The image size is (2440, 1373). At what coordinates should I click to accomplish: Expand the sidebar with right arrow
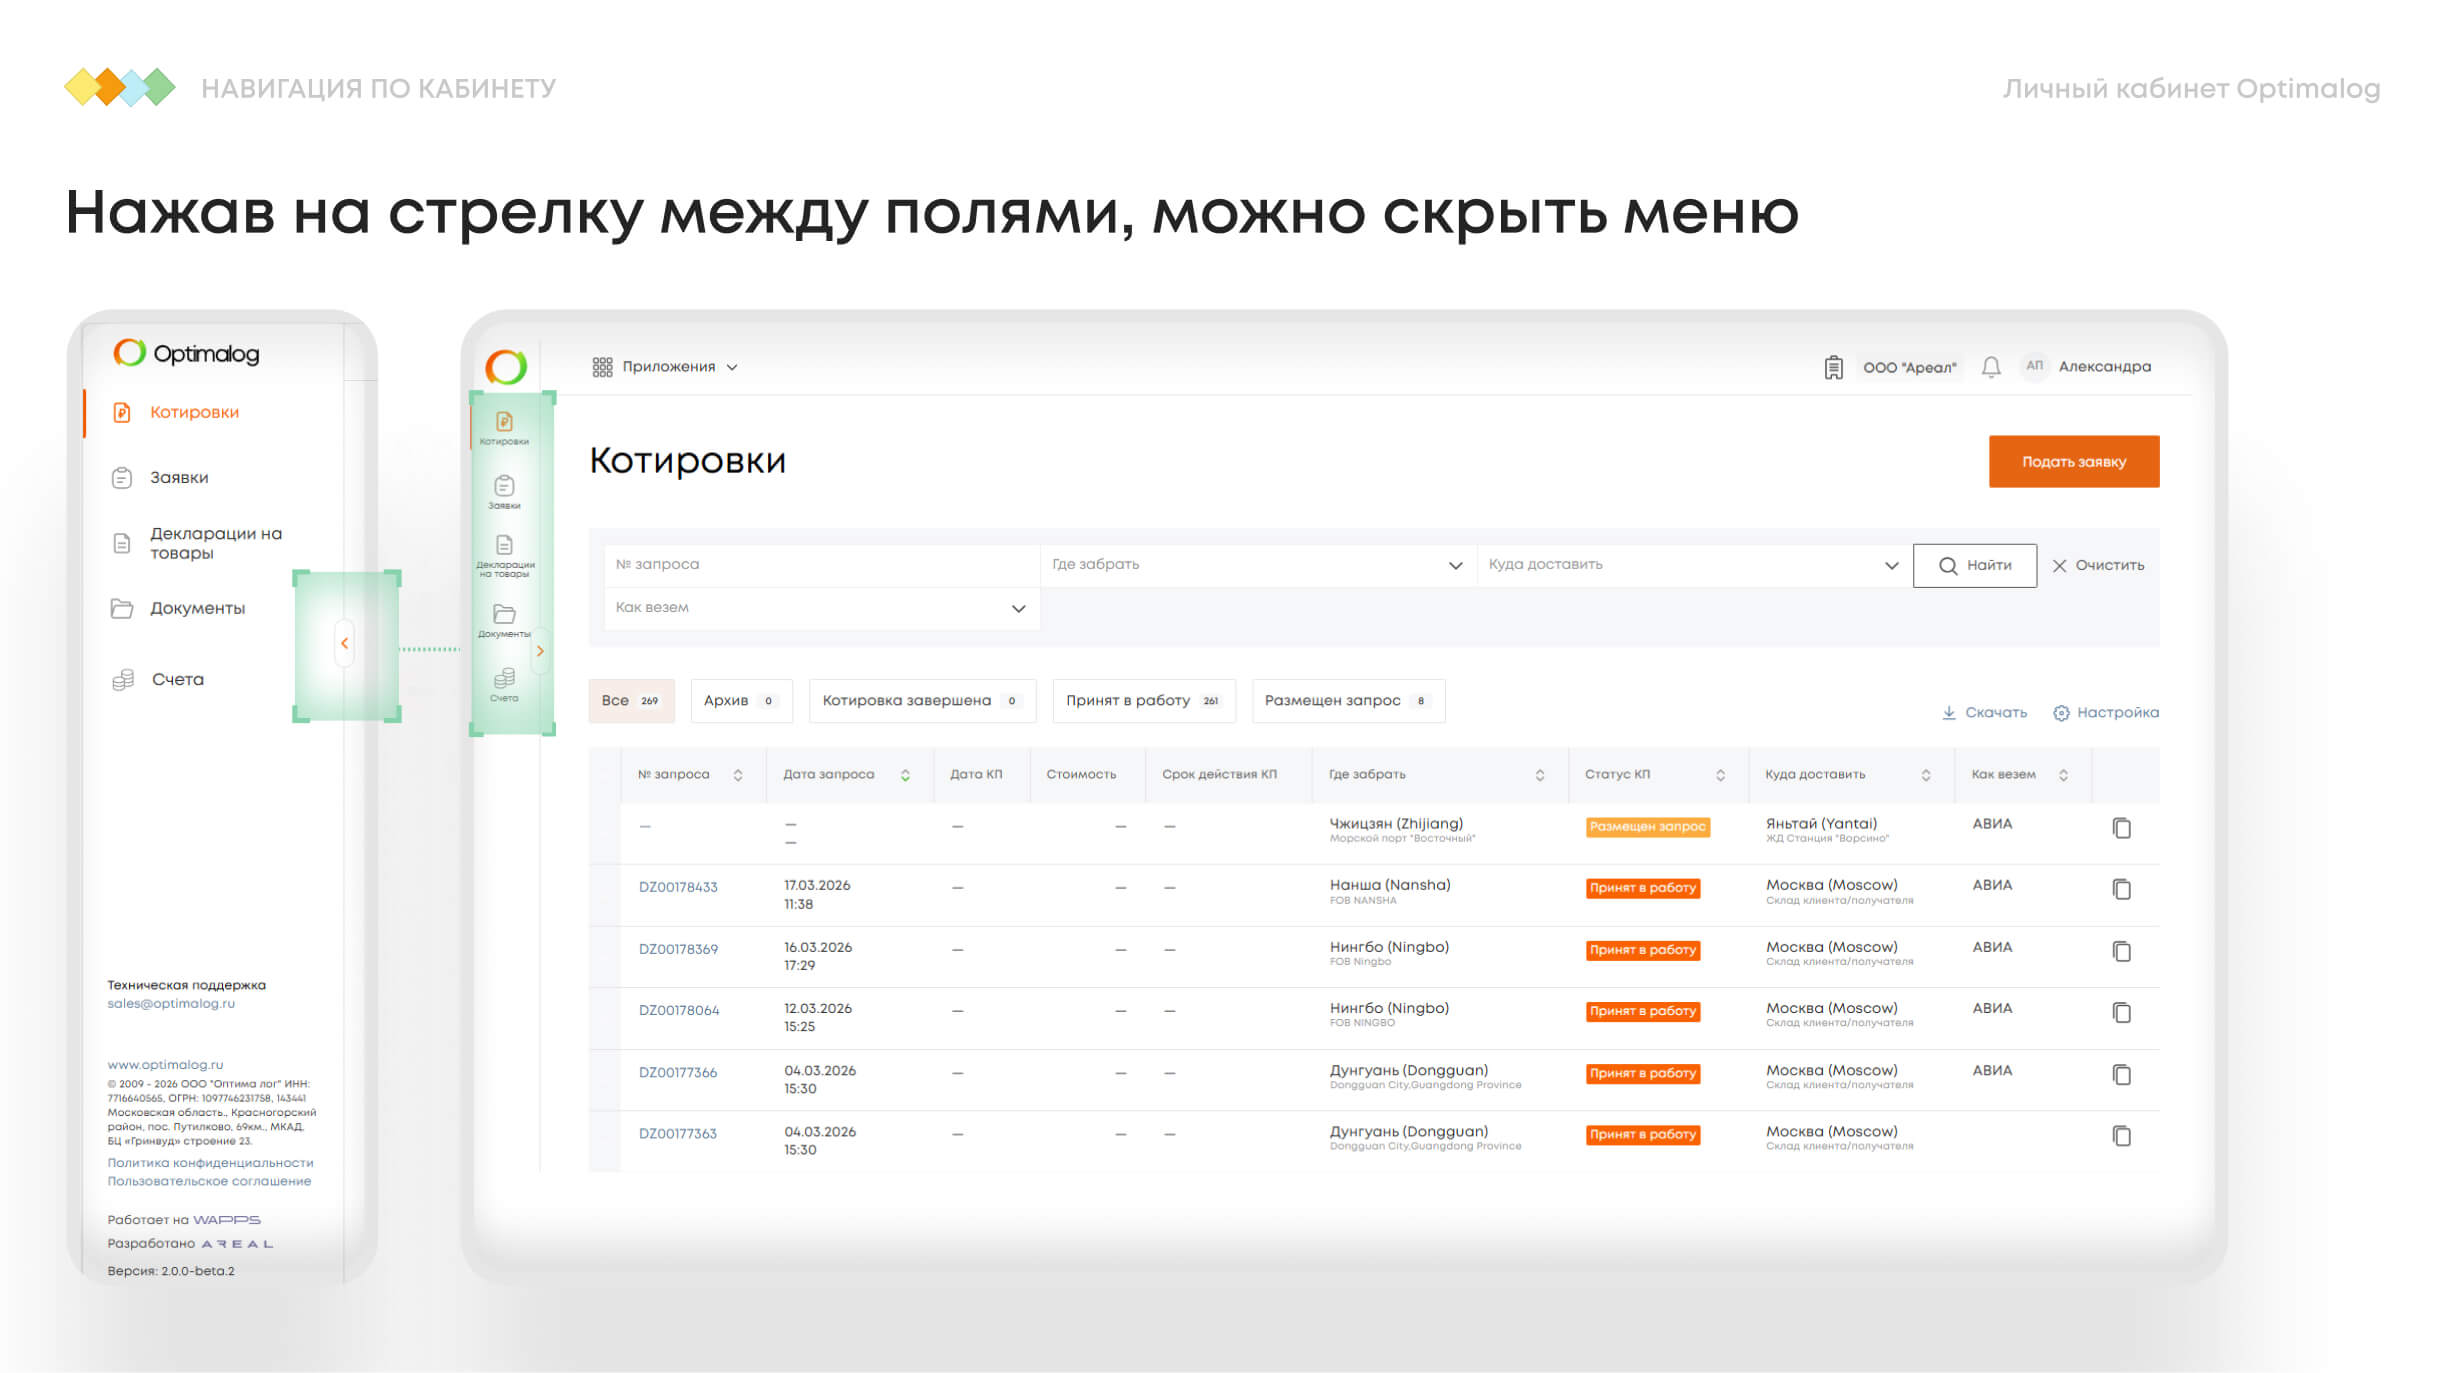click(x=540, y=651)
